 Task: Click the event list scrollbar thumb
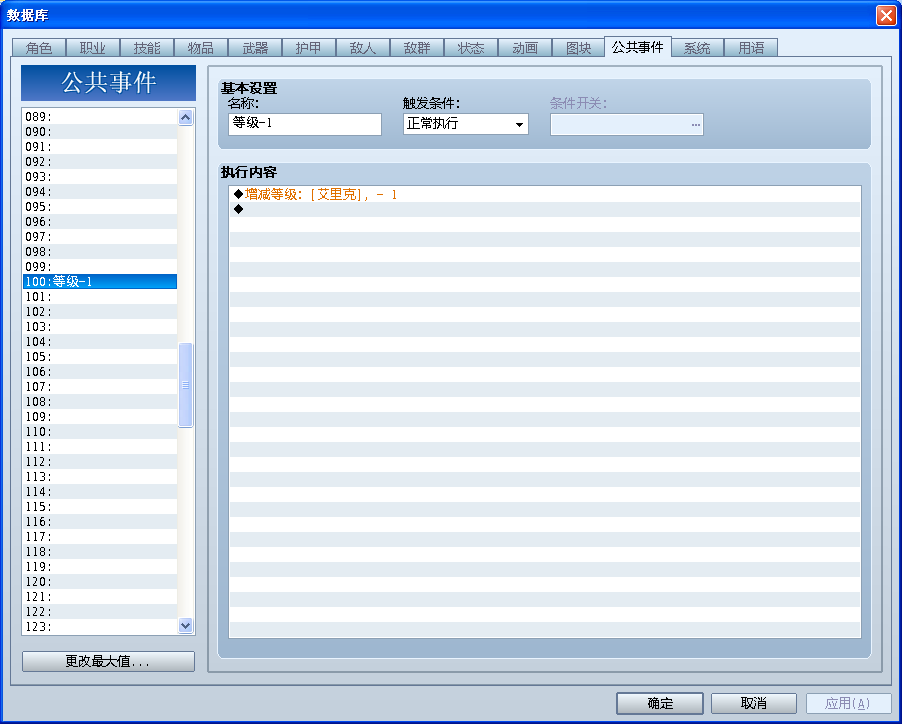click(185, 385)
